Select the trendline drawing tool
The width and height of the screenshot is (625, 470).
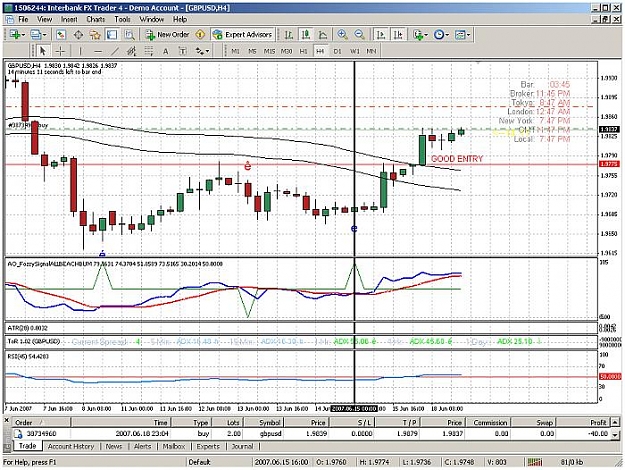[115, 51]
